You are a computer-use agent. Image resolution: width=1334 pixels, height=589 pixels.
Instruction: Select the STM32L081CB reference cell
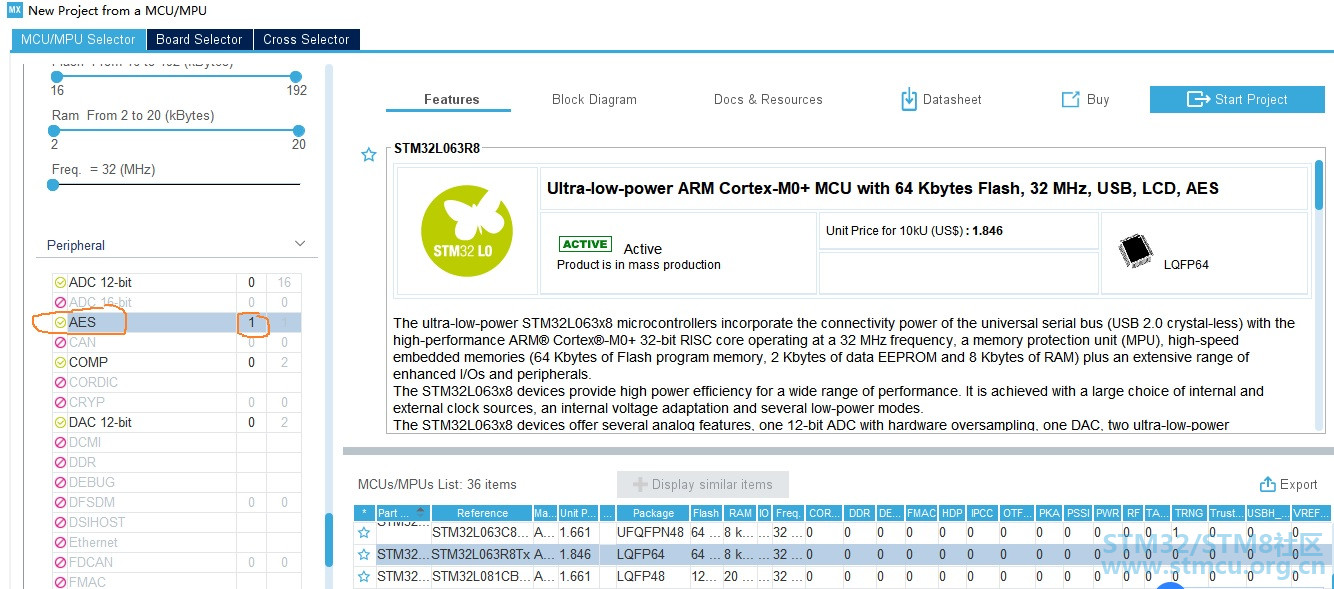(x=482, y=576)
